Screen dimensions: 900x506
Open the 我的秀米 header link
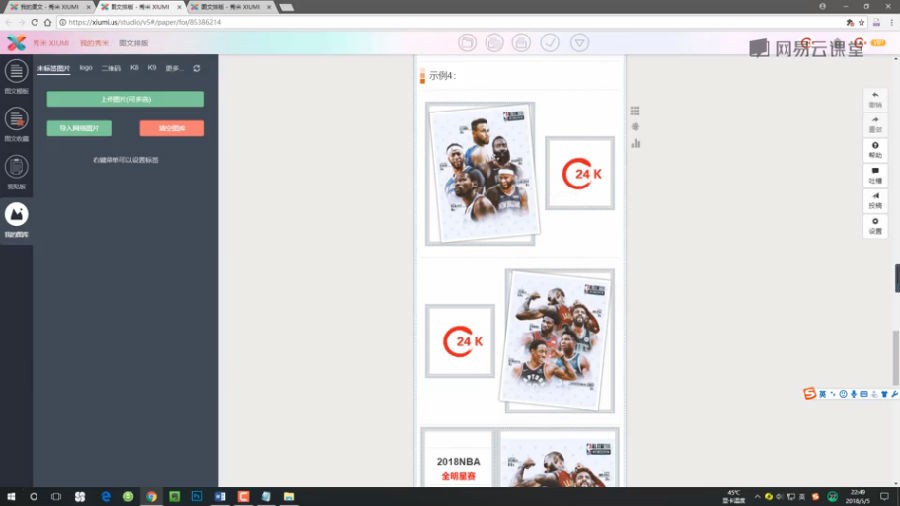click(94, 43)
